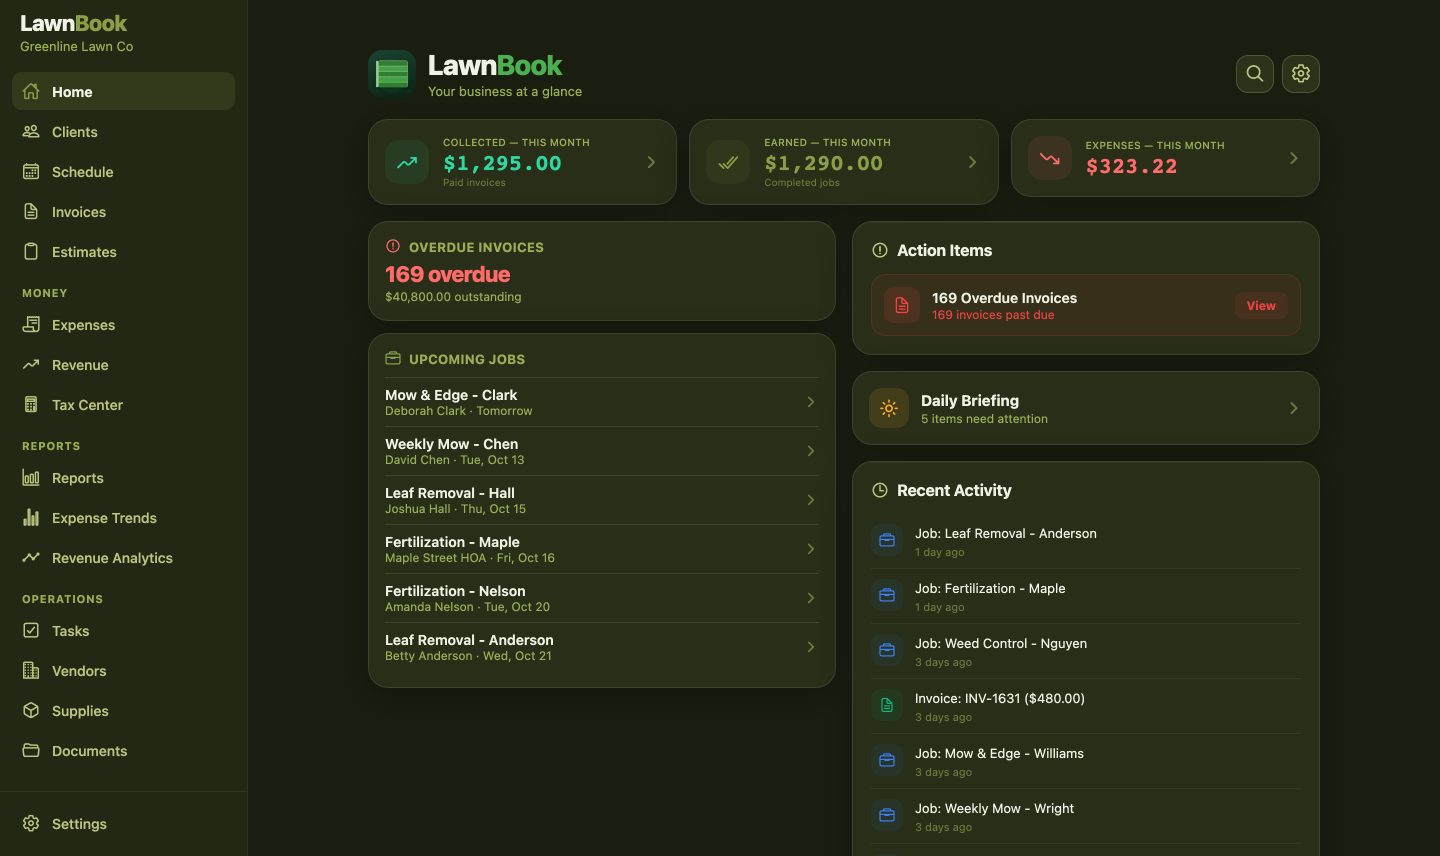Click the Clients people icon in sidebar
This screenshot has height=856, width=1440.
tap(31, 131)
